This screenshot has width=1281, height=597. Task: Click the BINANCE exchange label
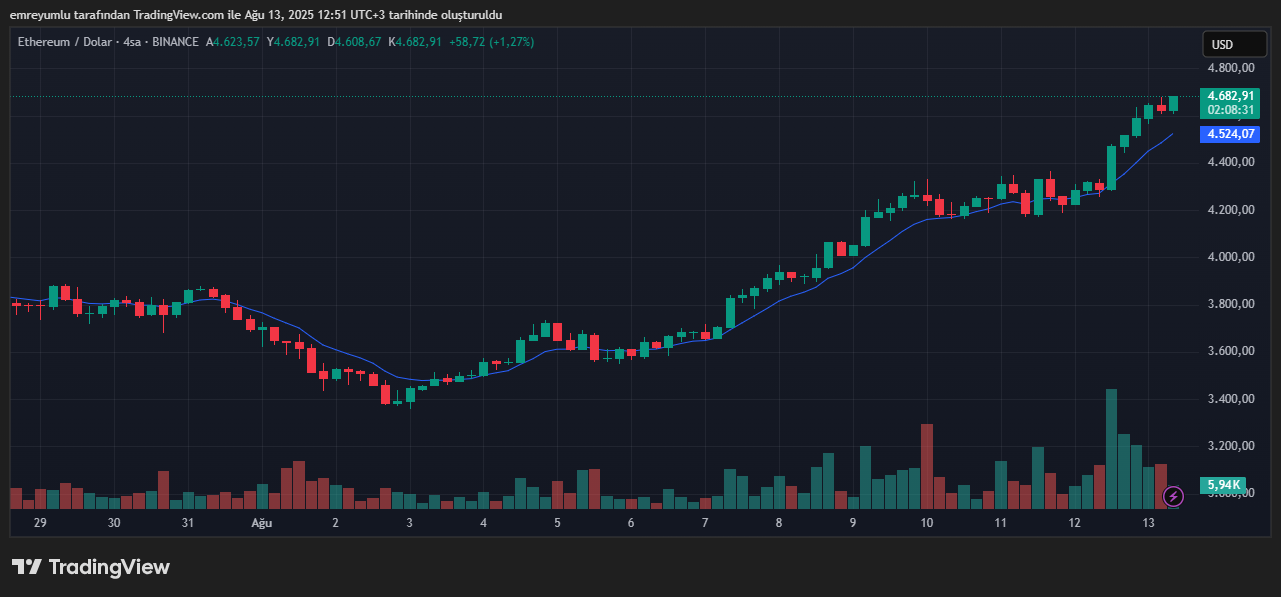pyautogui.click(x=175, y=42)
